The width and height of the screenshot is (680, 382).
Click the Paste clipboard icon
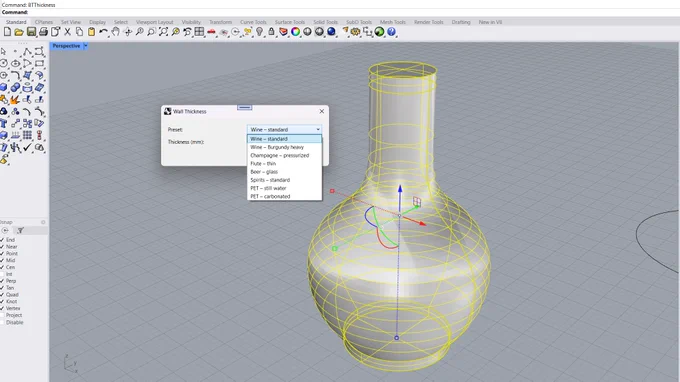tap(92, 32)
